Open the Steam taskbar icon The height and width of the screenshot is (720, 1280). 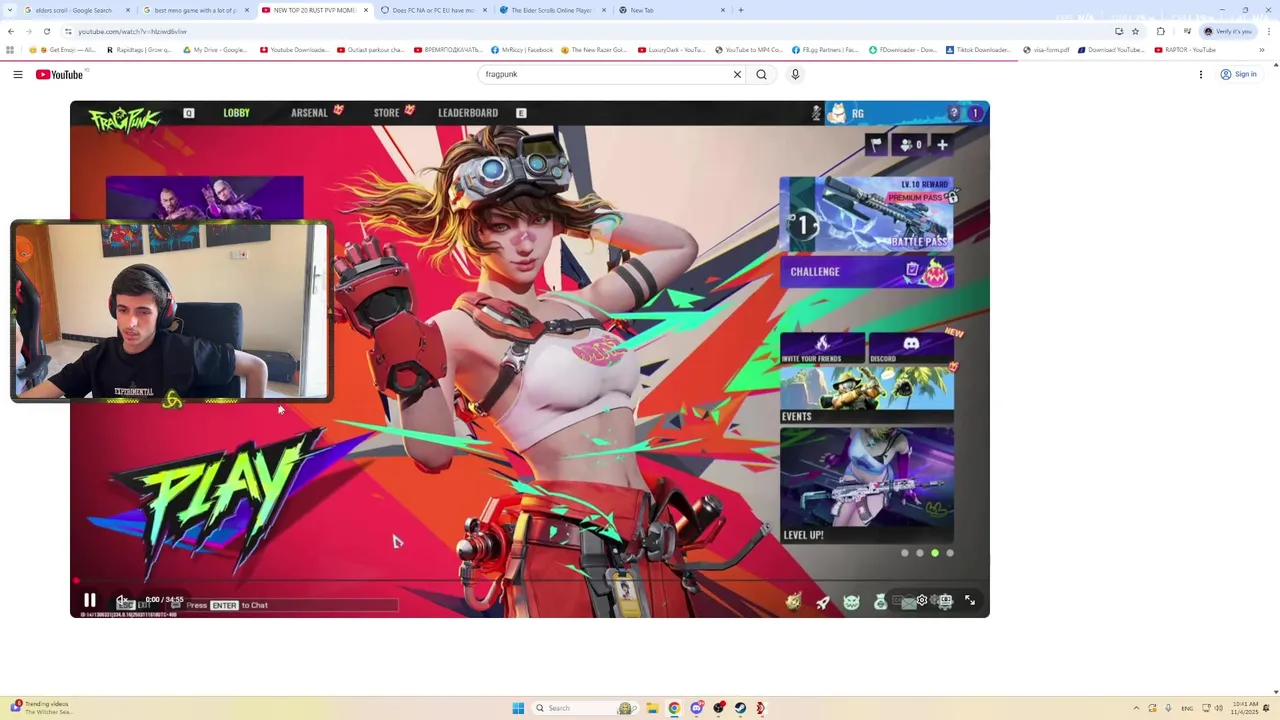point(740,708)
